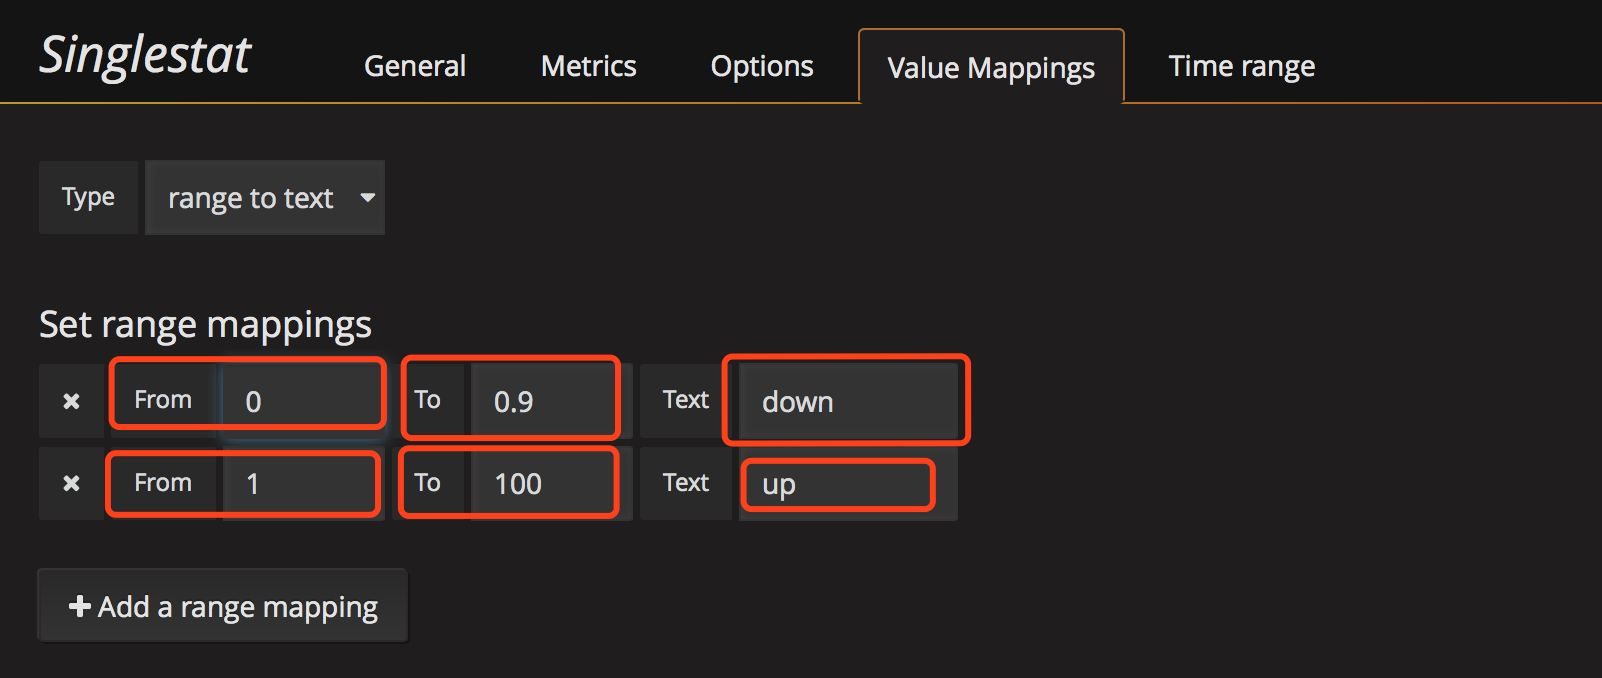The height and width of the screenshot is (678, 1602).
Task: Focus the From field containing 0
Action: click(302, 401)
